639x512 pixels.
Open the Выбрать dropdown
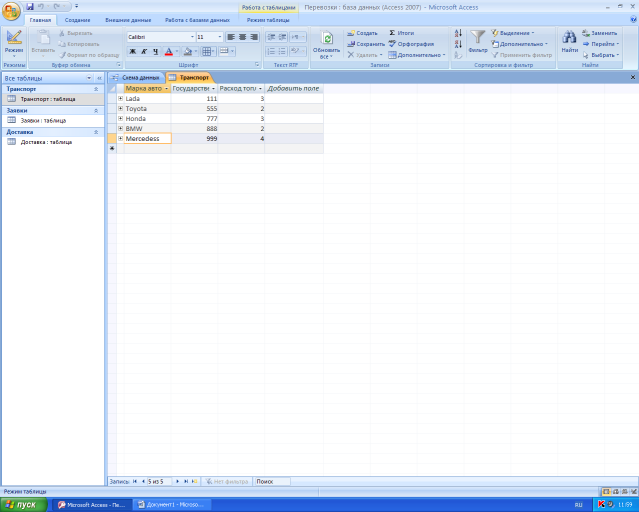(x=601, y=55)
